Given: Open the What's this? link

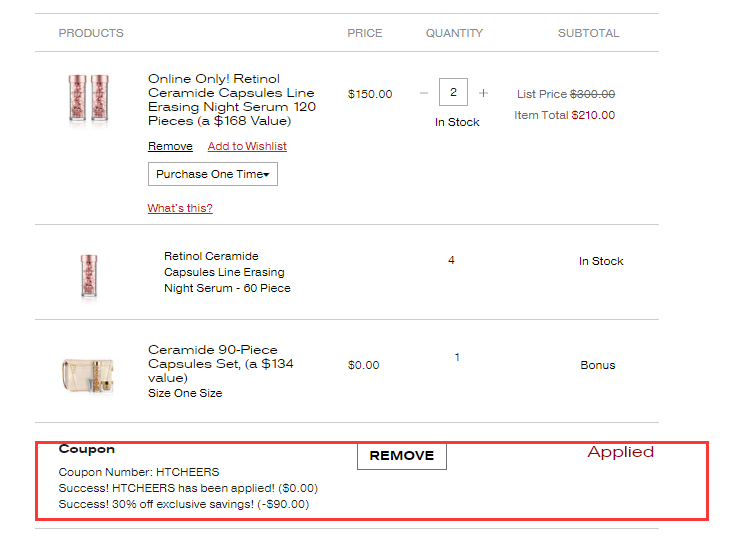Looking at the screenshot, I should [x=180, y=208].
